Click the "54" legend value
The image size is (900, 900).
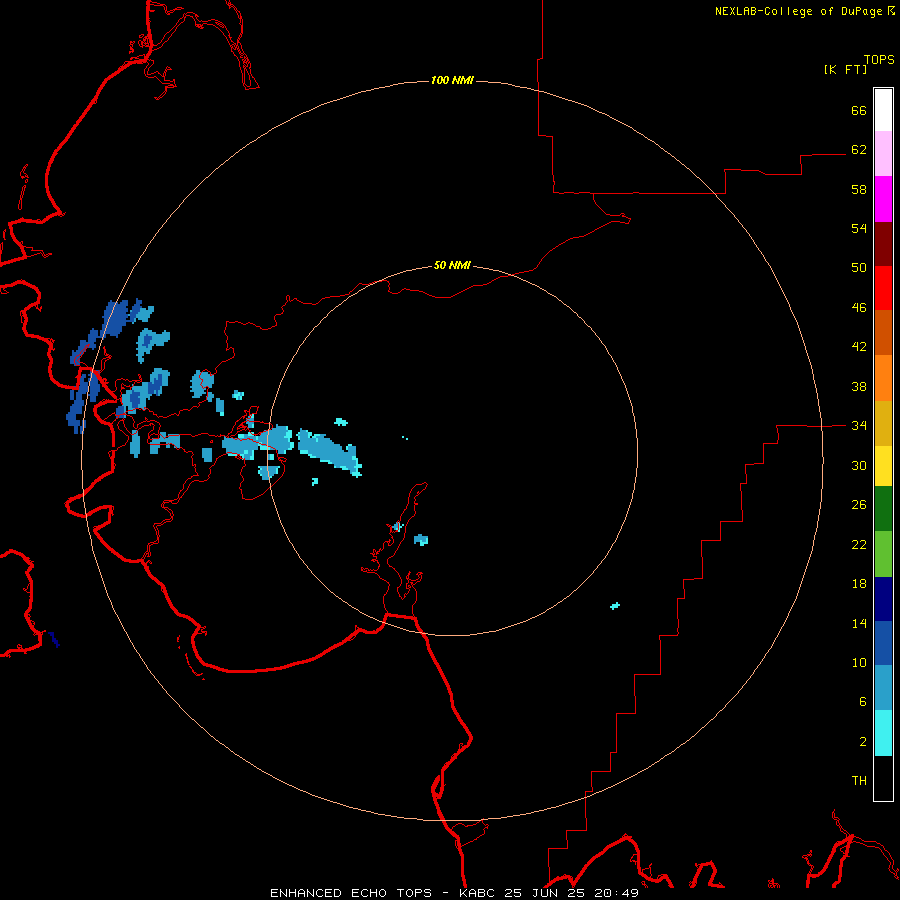(x=859, y=228)
